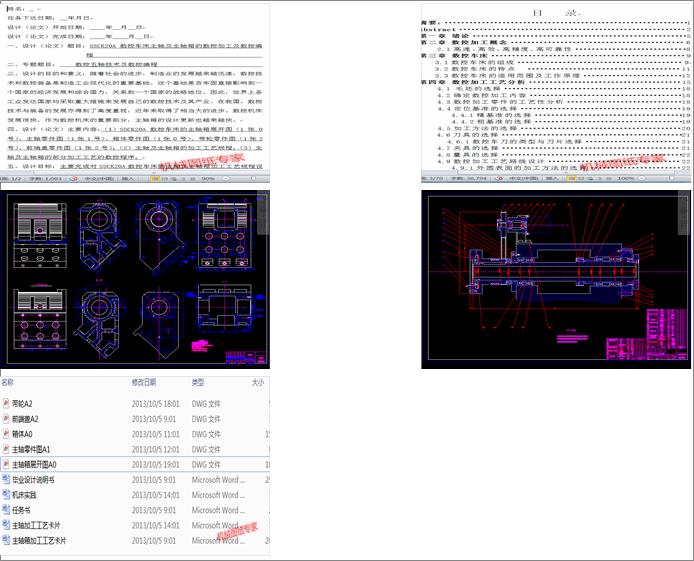
Task: Open the spindle assembly CAD drawing thumbnail
Action: click(x=556, y=279)
